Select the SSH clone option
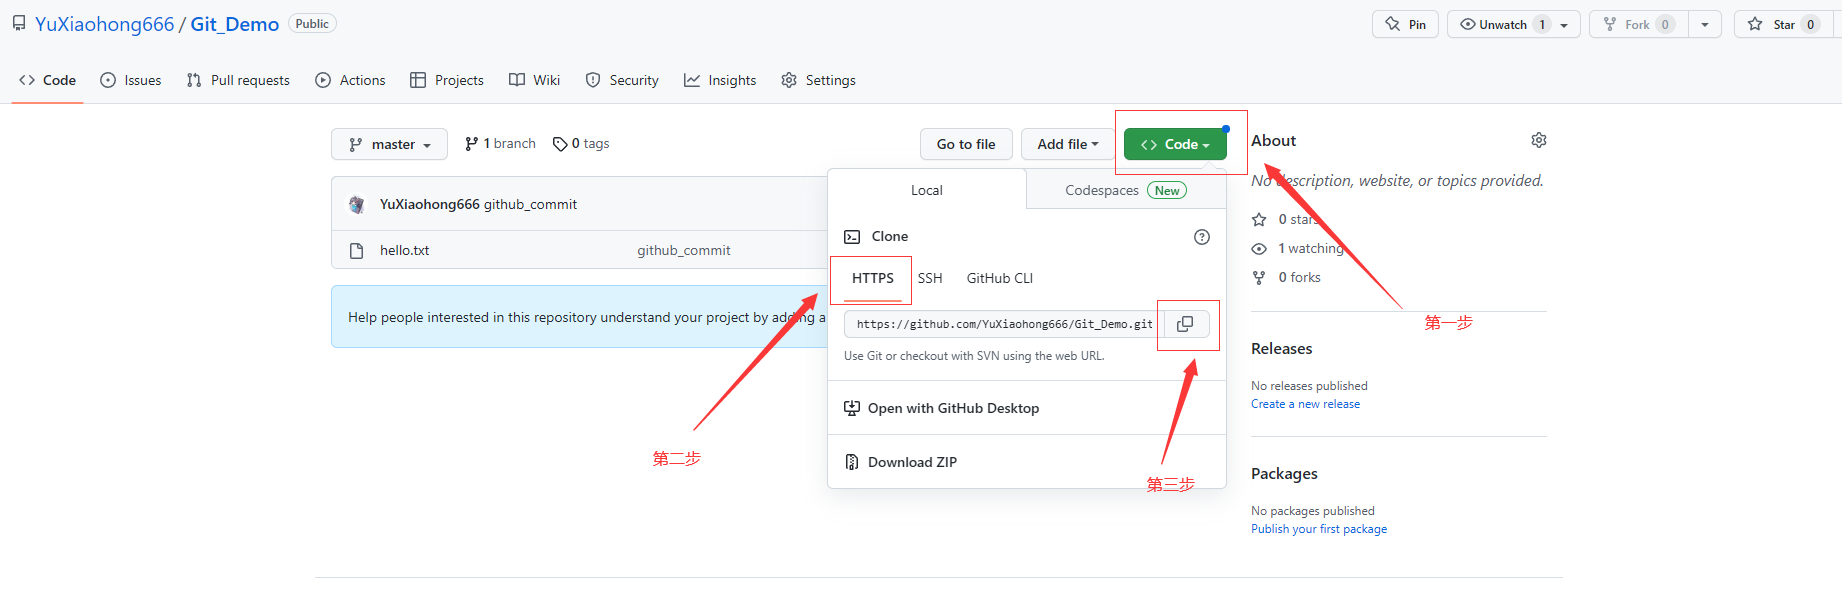 pyautogui.click(x=930, y=279)
